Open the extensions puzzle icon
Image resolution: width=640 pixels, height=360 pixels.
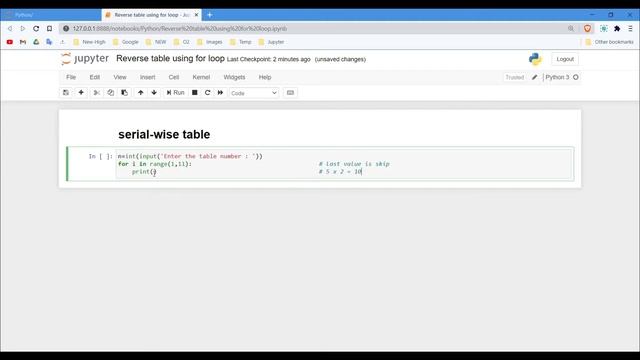pos(617,29)
